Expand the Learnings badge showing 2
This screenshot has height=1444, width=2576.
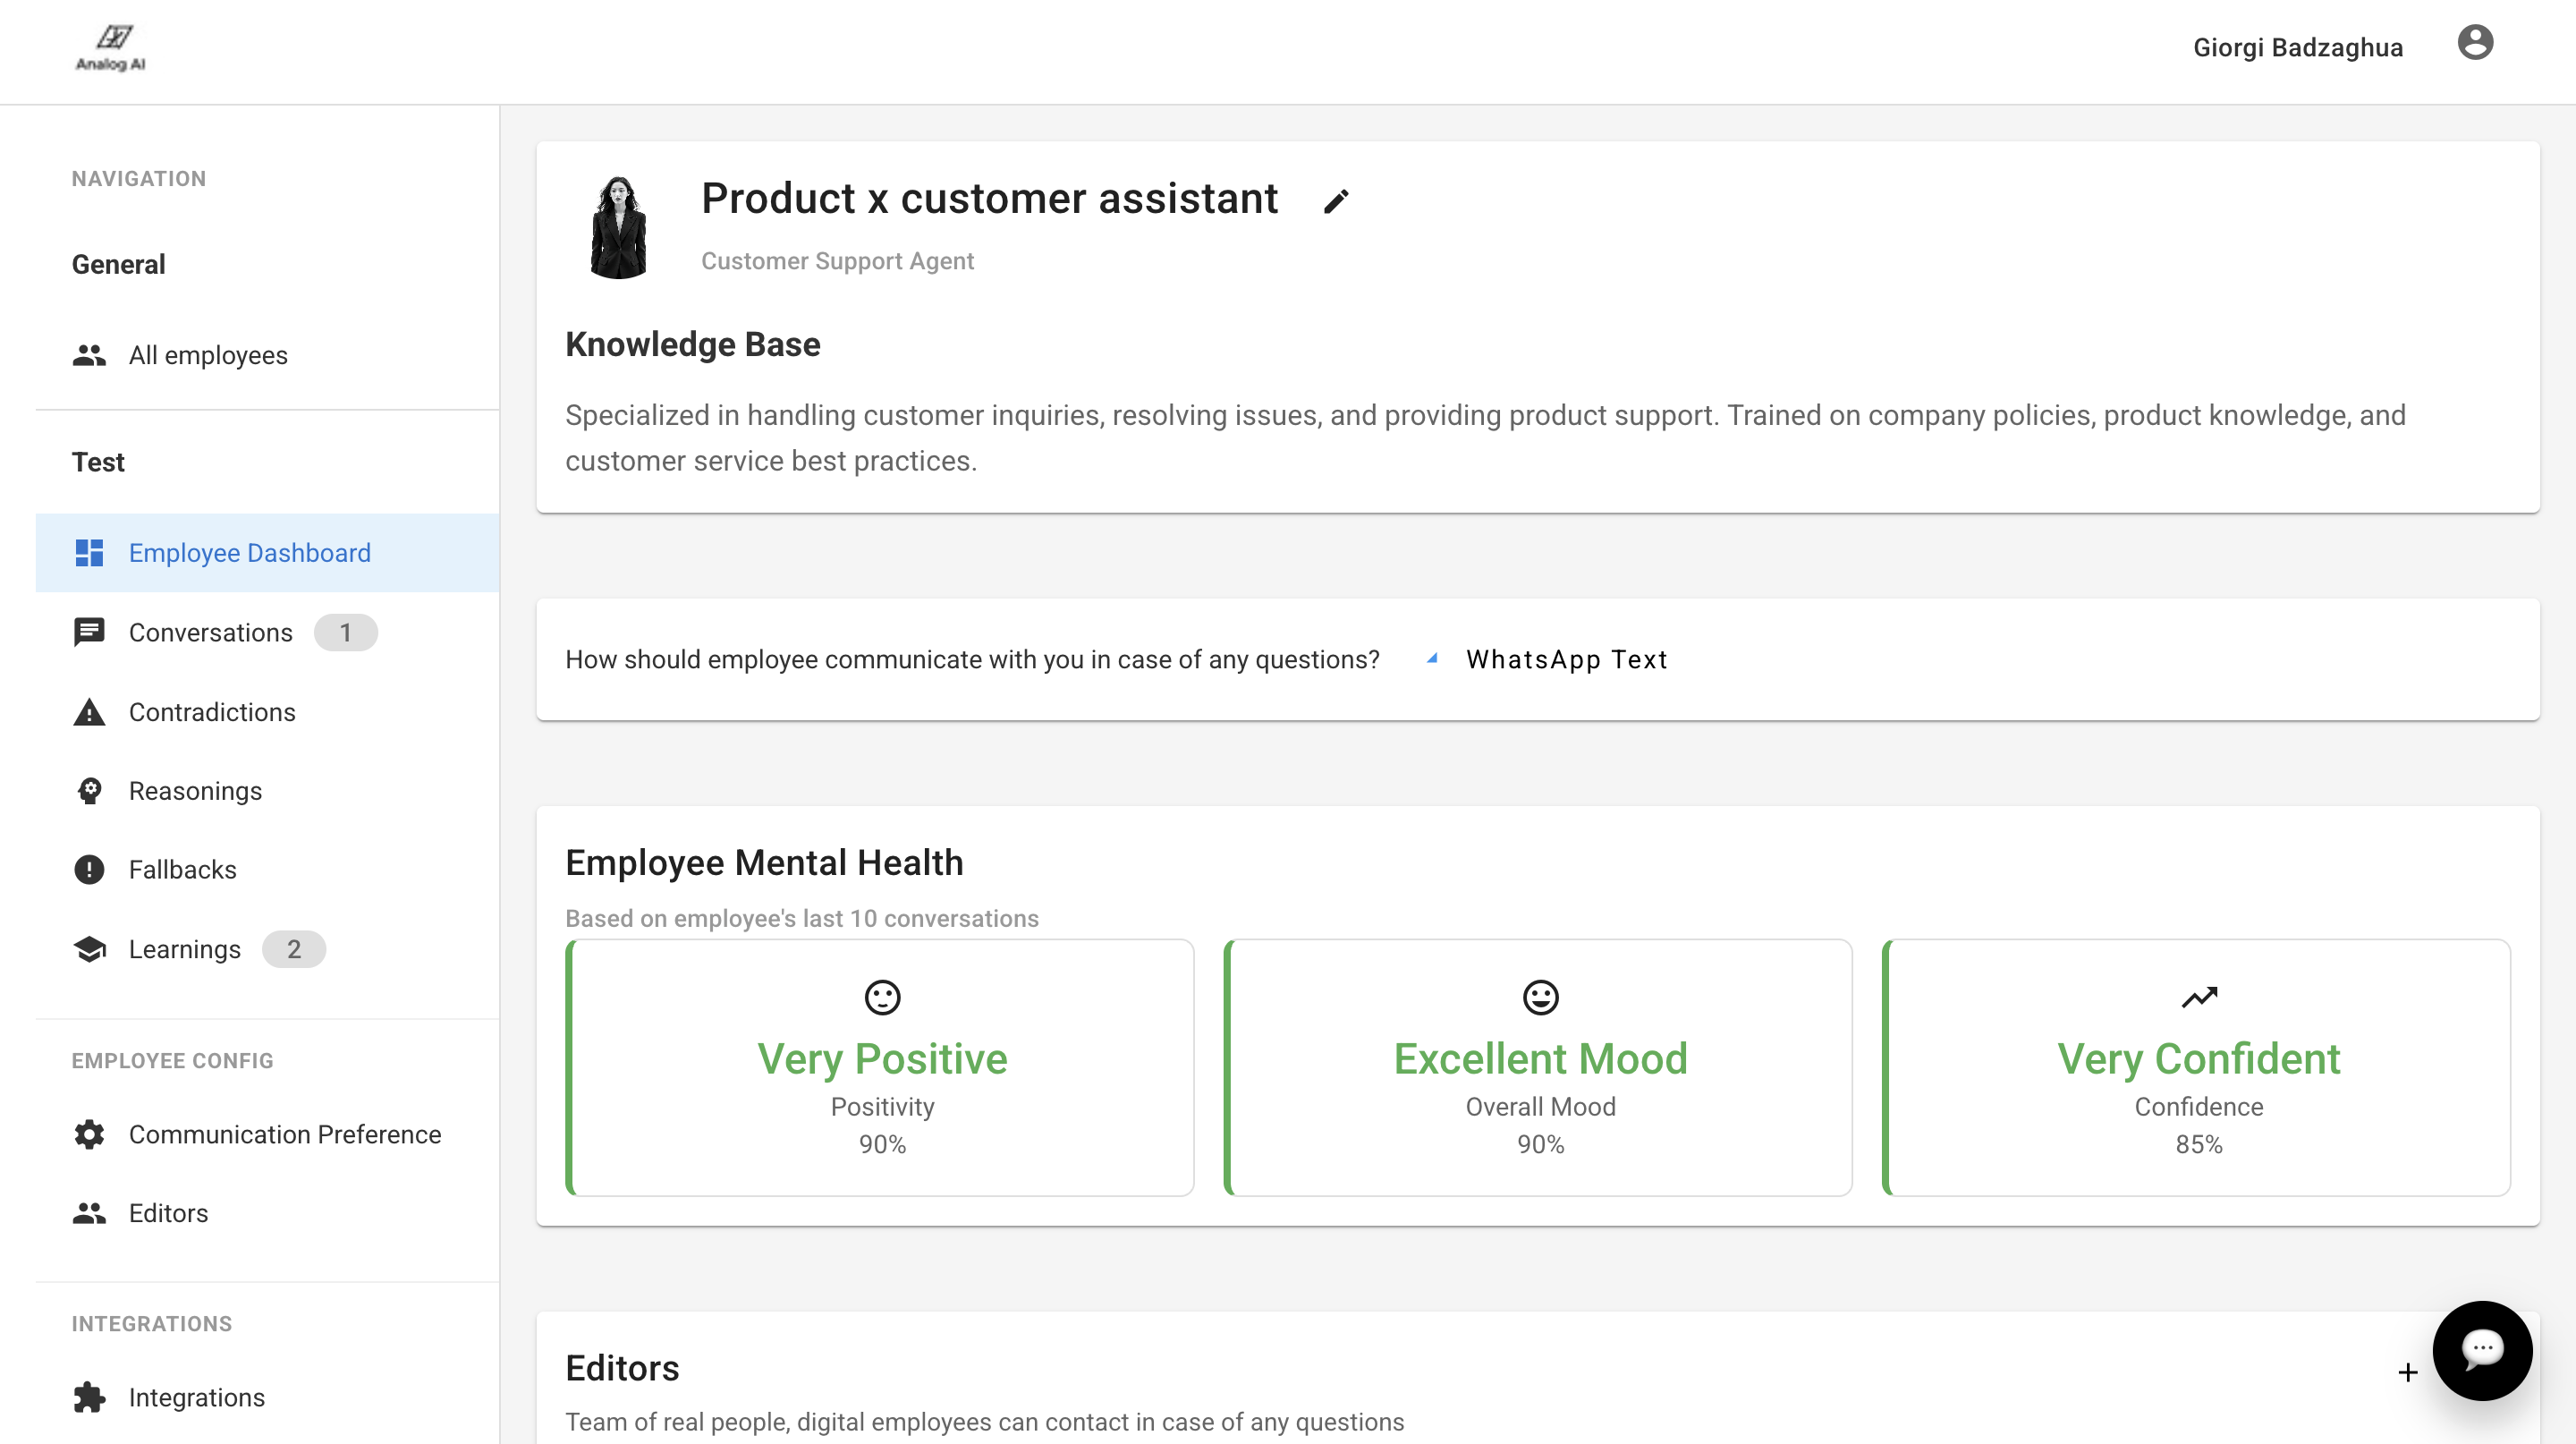[x=293, y=949]
